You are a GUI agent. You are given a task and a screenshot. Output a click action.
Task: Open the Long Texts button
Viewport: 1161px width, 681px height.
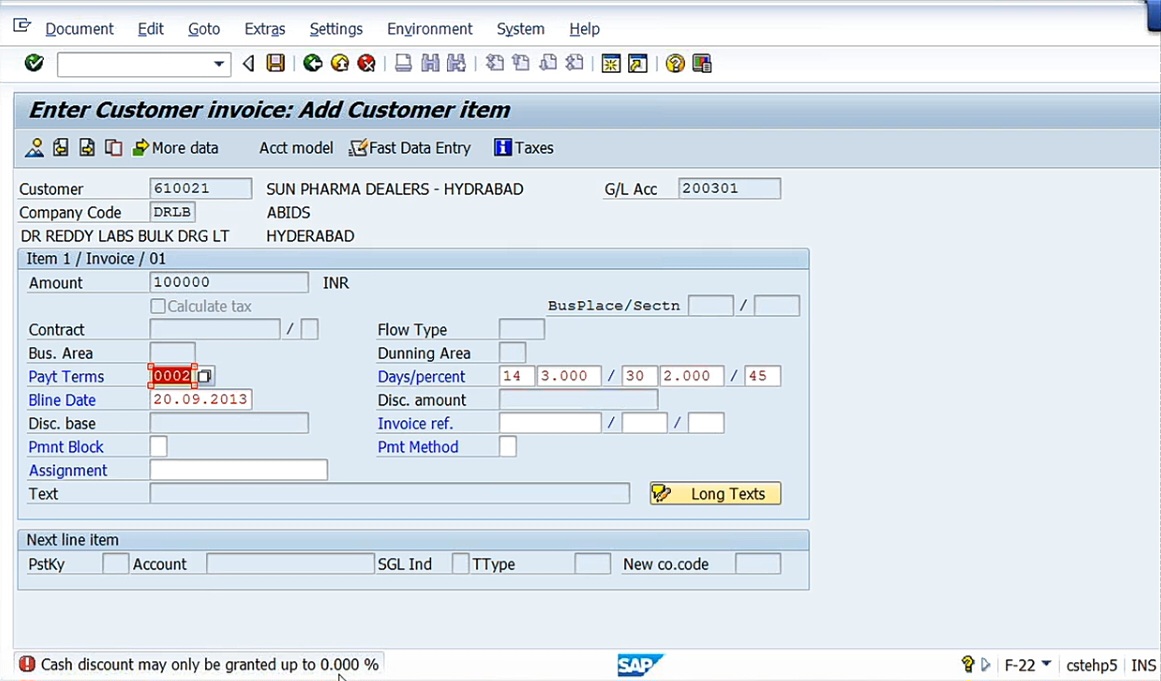coord(715,494)
